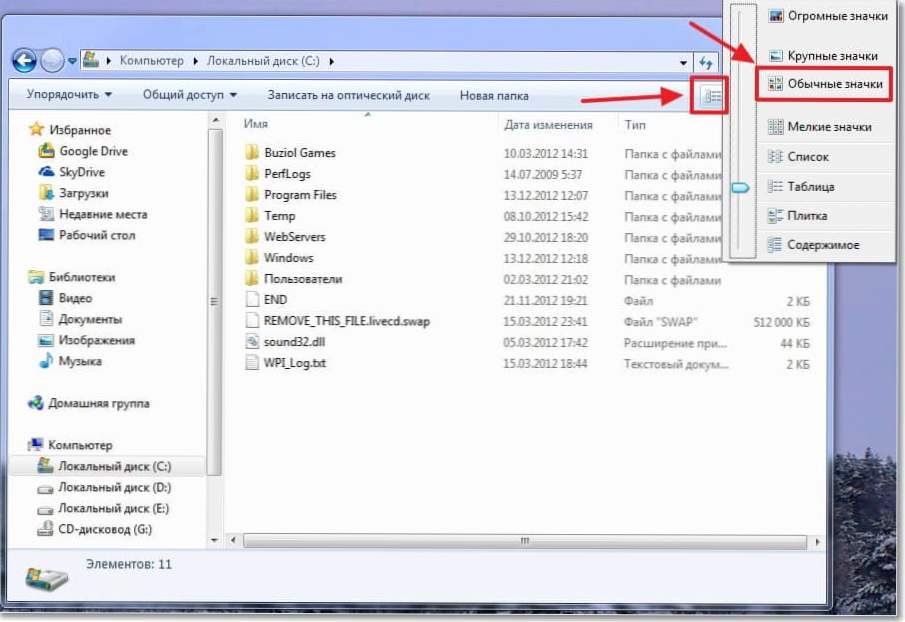Open the Музыка library

[x=70, y=361]
